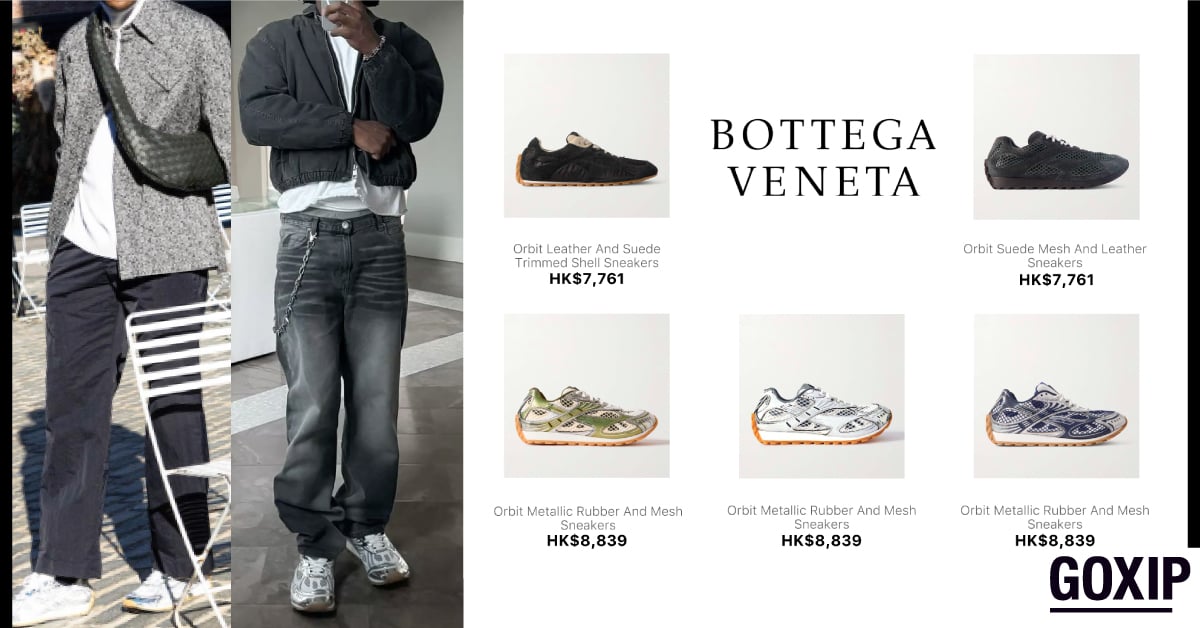Open the black Orbit Suede Mesh sneaker thumbnail
The width and height of the screenshot is (1200, 628).
tap(1056, 137)
